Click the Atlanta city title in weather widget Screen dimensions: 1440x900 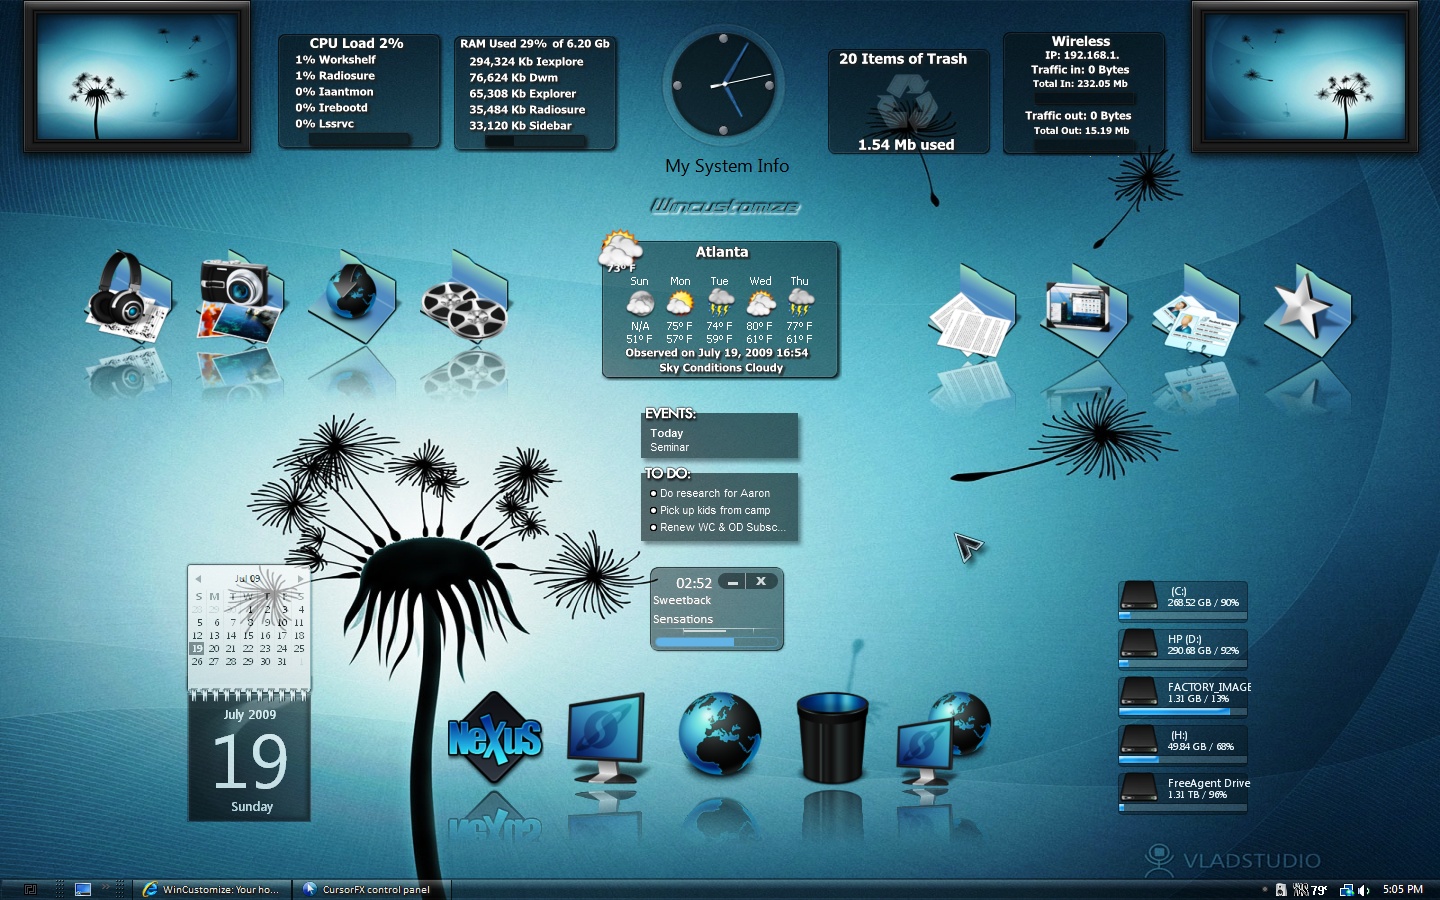point(722,252)
